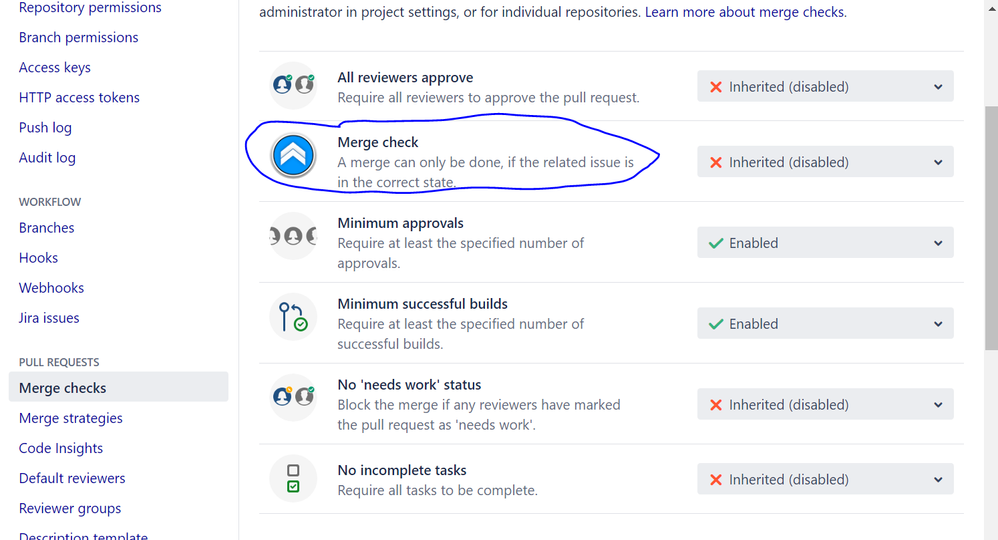
Task: Change Minimum successful builds Enabled setting
Action: coord(826,323)
